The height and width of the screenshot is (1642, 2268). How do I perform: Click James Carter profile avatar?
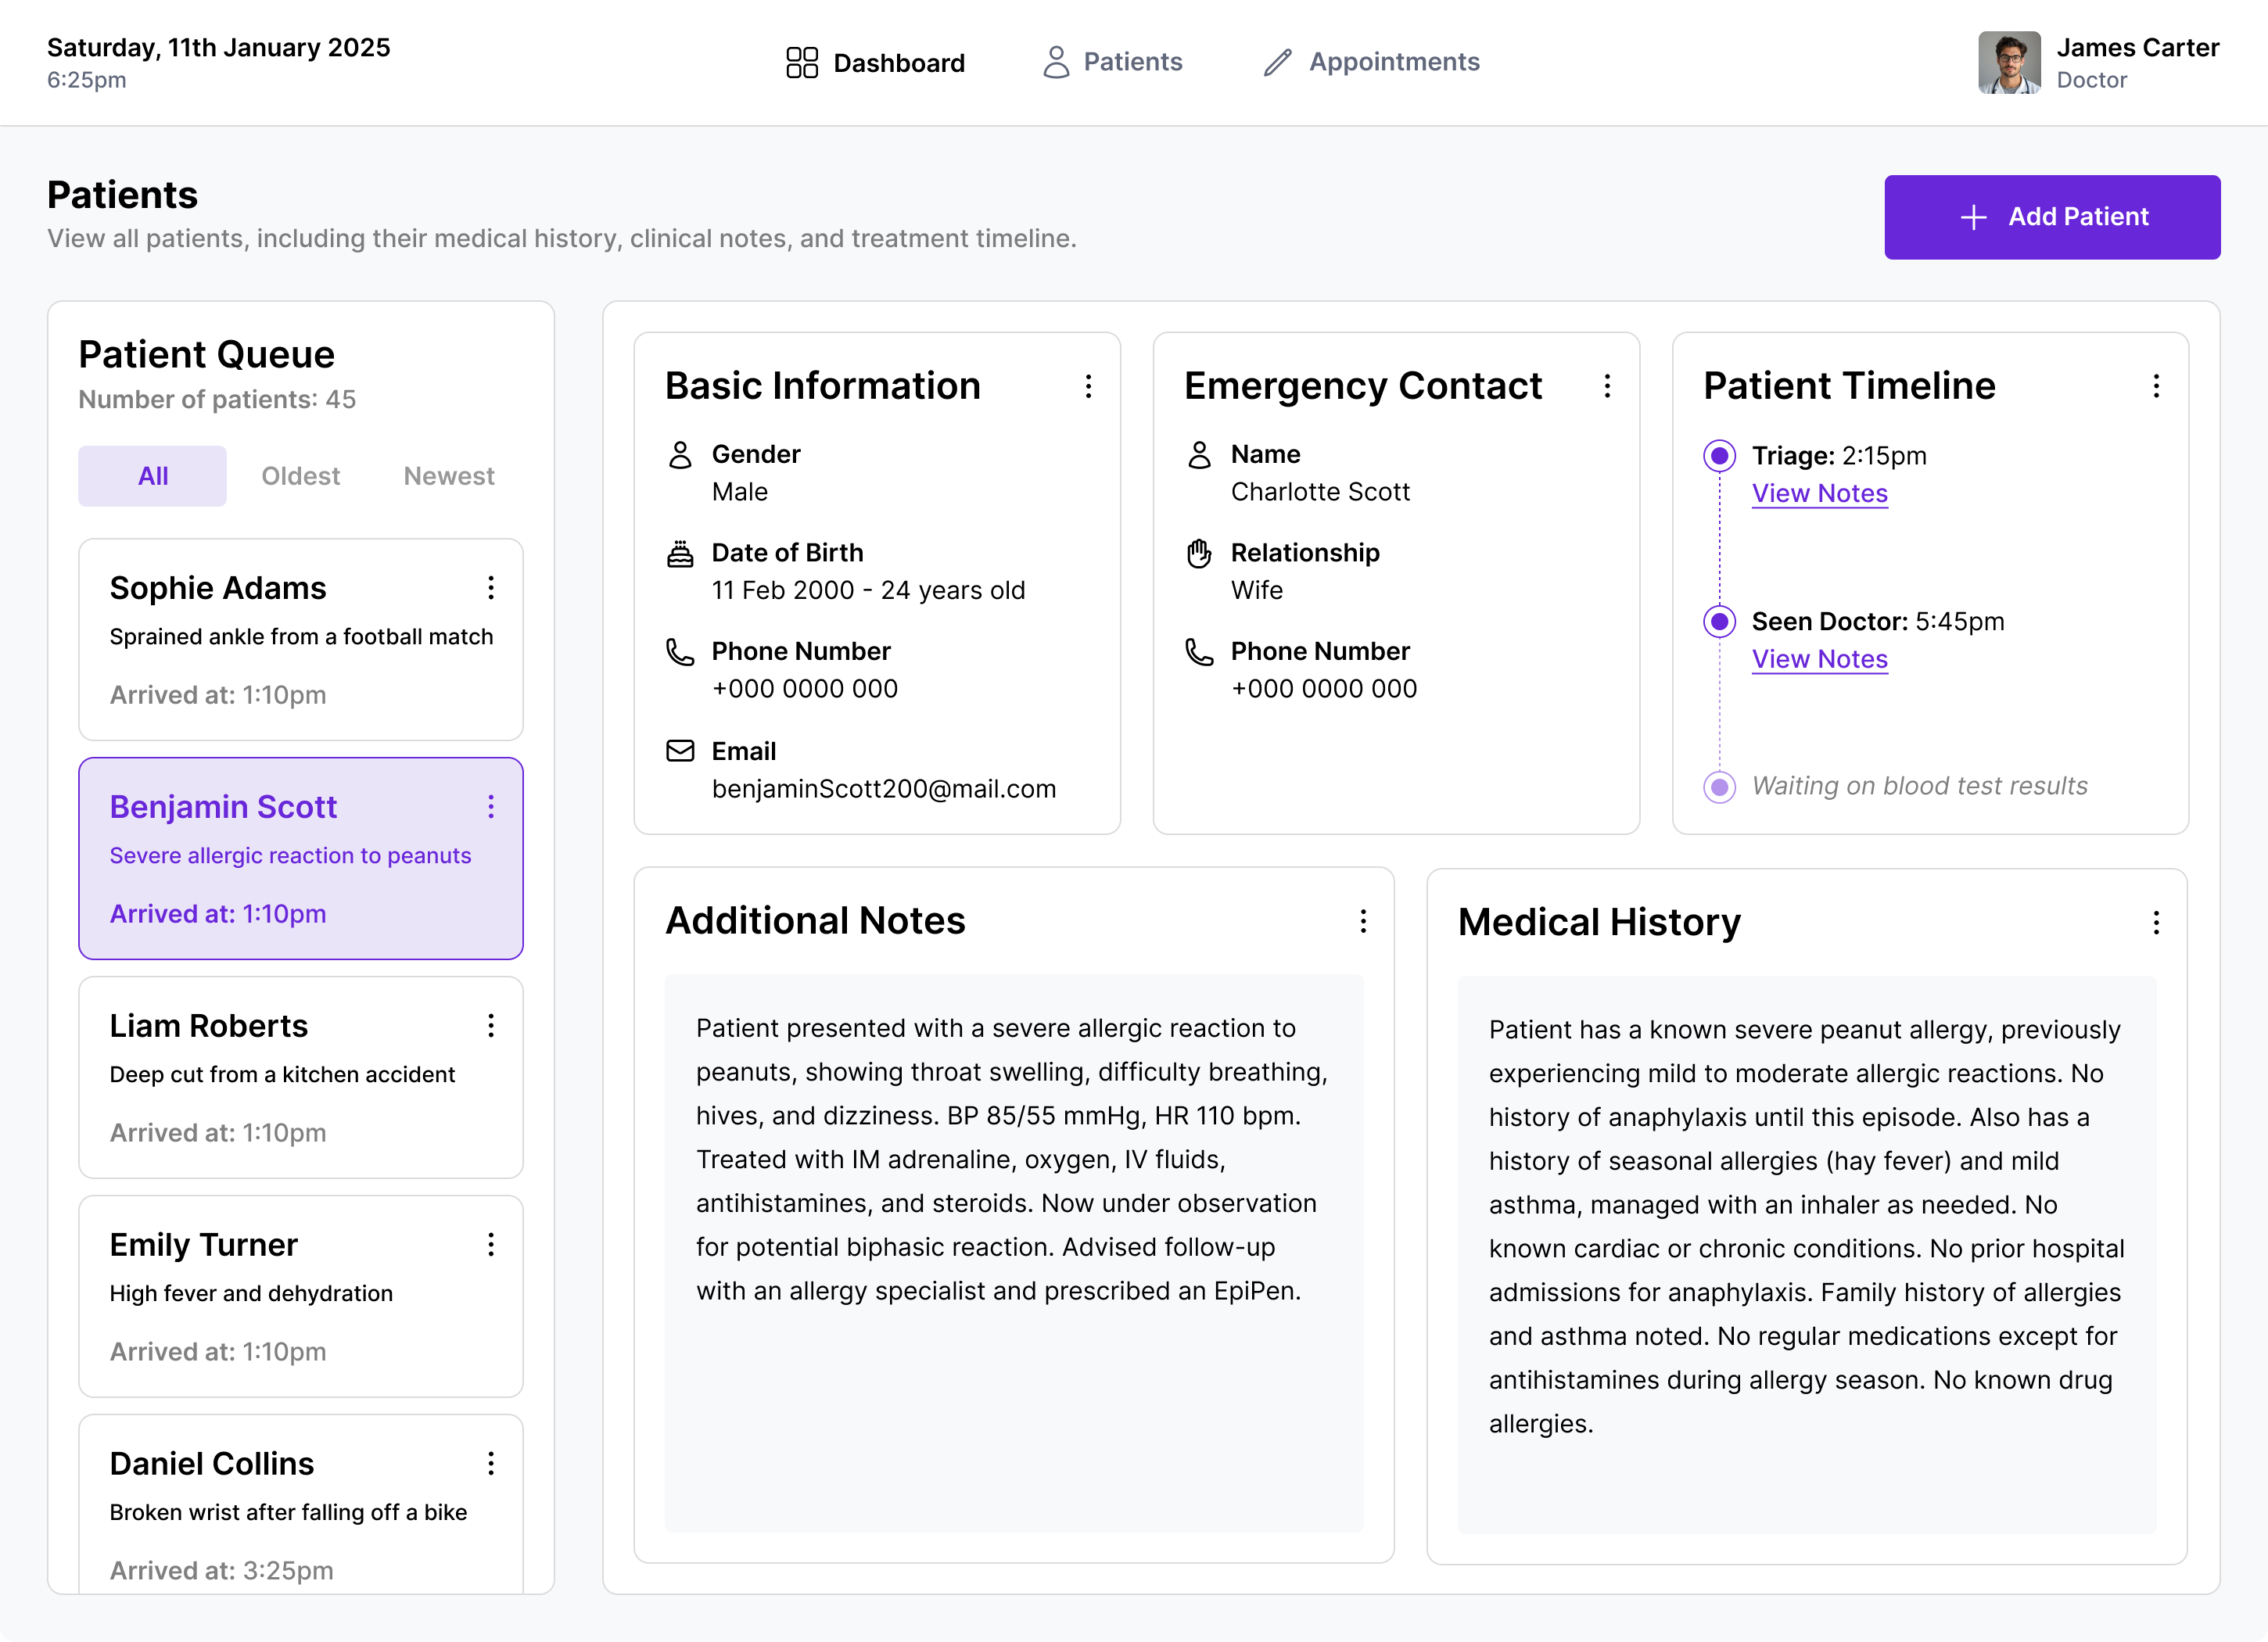2008,62
